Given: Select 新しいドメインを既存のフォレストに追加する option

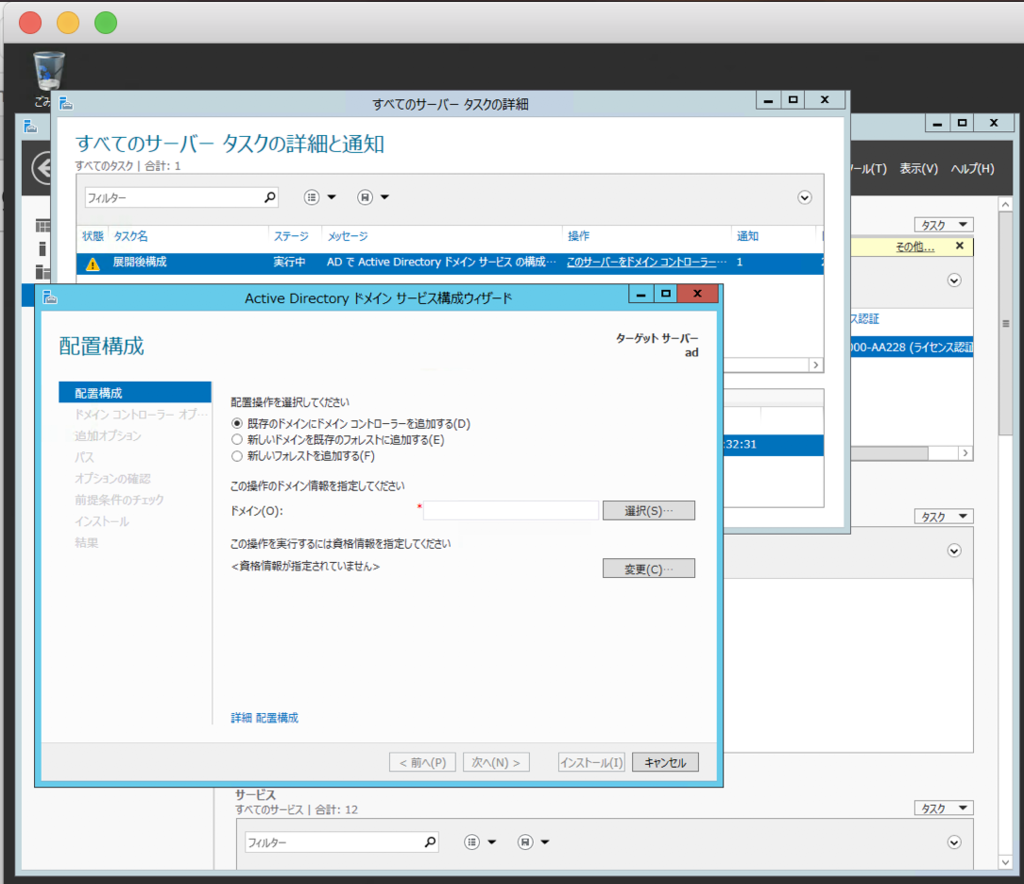Looking at the screenshot, I should (237, 440).
